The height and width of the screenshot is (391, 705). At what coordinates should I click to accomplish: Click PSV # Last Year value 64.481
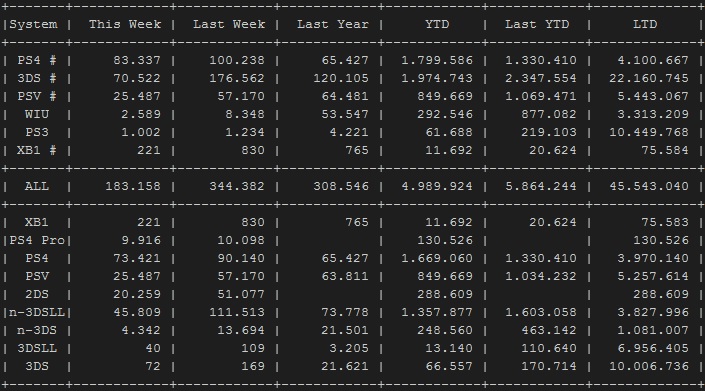[x=345, y=96]
